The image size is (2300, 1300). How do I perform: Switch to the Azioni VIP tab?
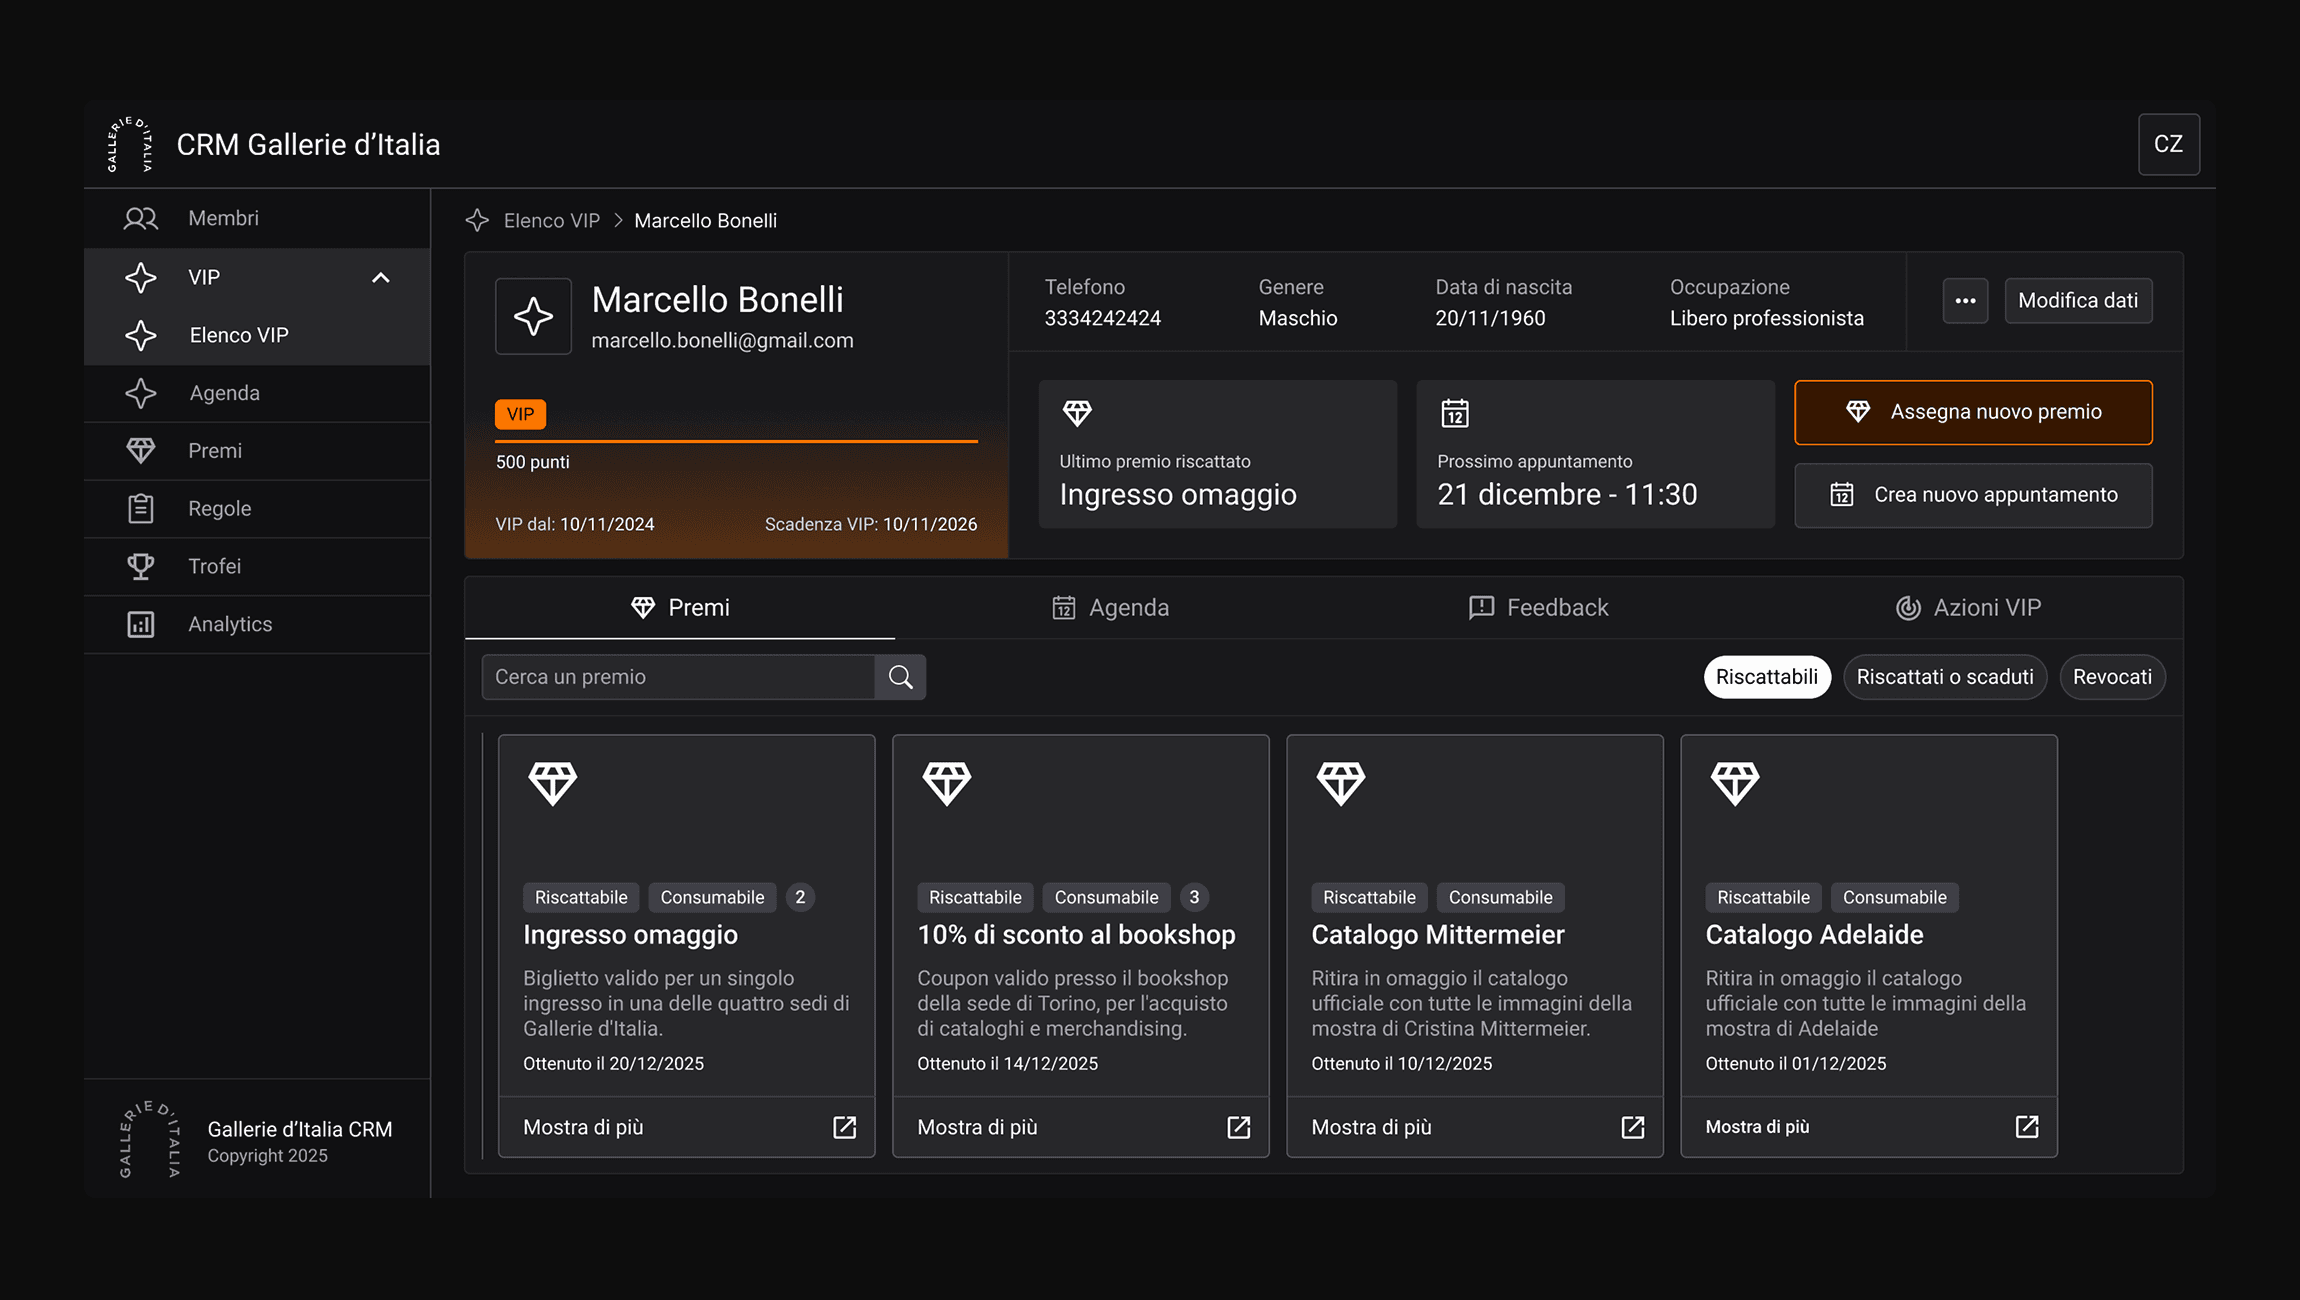tap(1968, 608)
